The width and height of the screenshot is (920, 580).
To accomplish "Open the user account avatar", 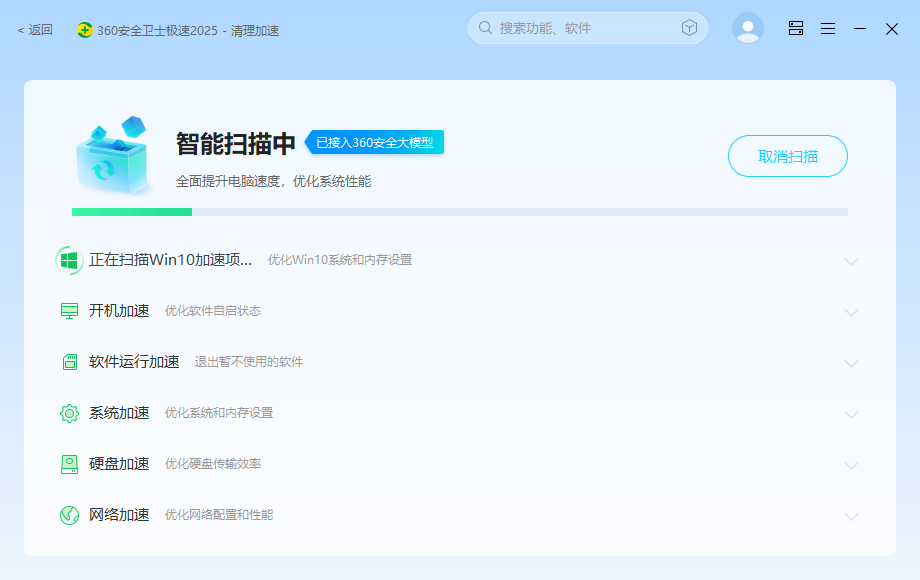I will [x=748, y=28].
